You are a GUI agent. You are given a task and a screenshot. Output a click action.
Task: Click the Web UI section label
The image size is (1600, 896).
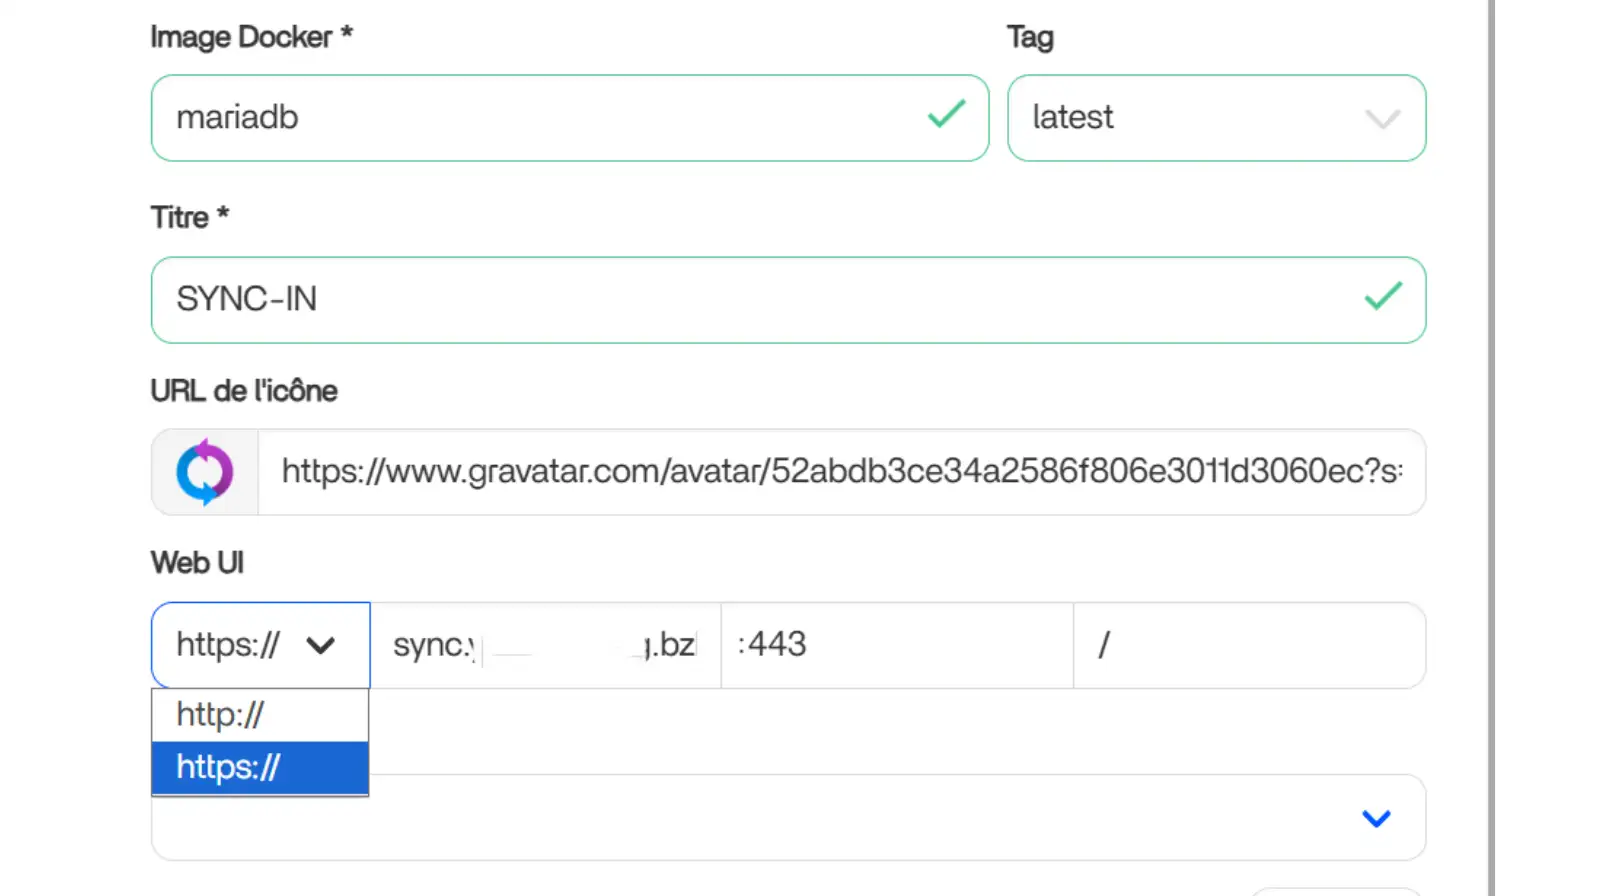tap(197, 563)
